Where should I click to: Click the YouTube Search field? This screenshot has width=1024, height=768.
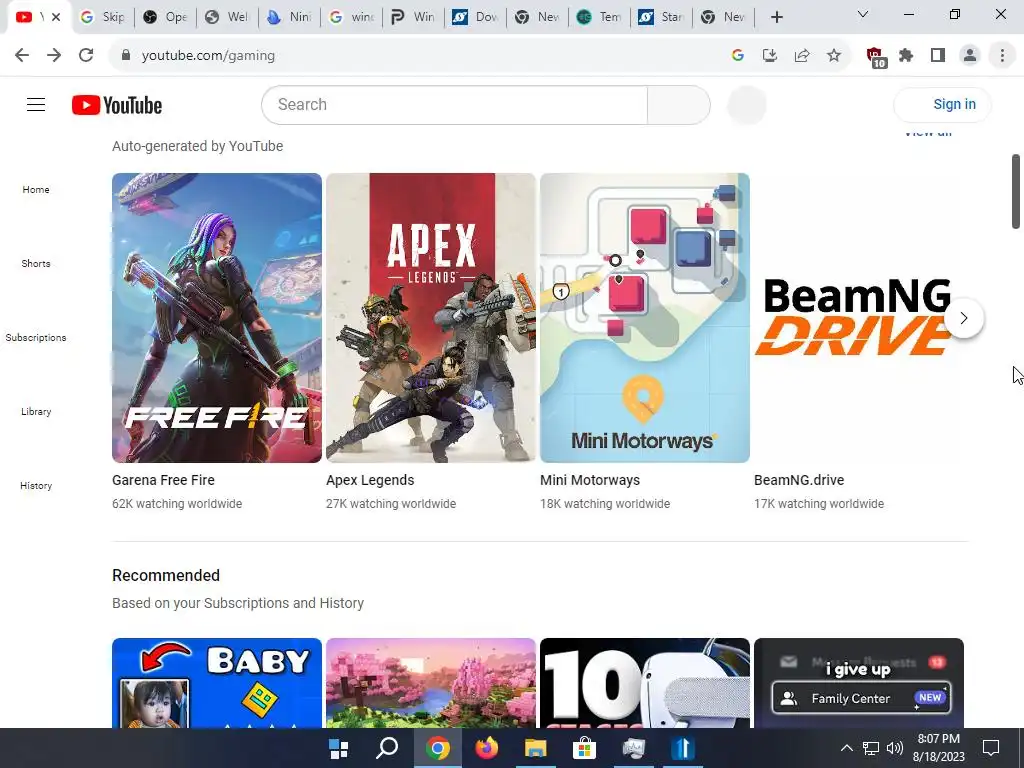455,104
